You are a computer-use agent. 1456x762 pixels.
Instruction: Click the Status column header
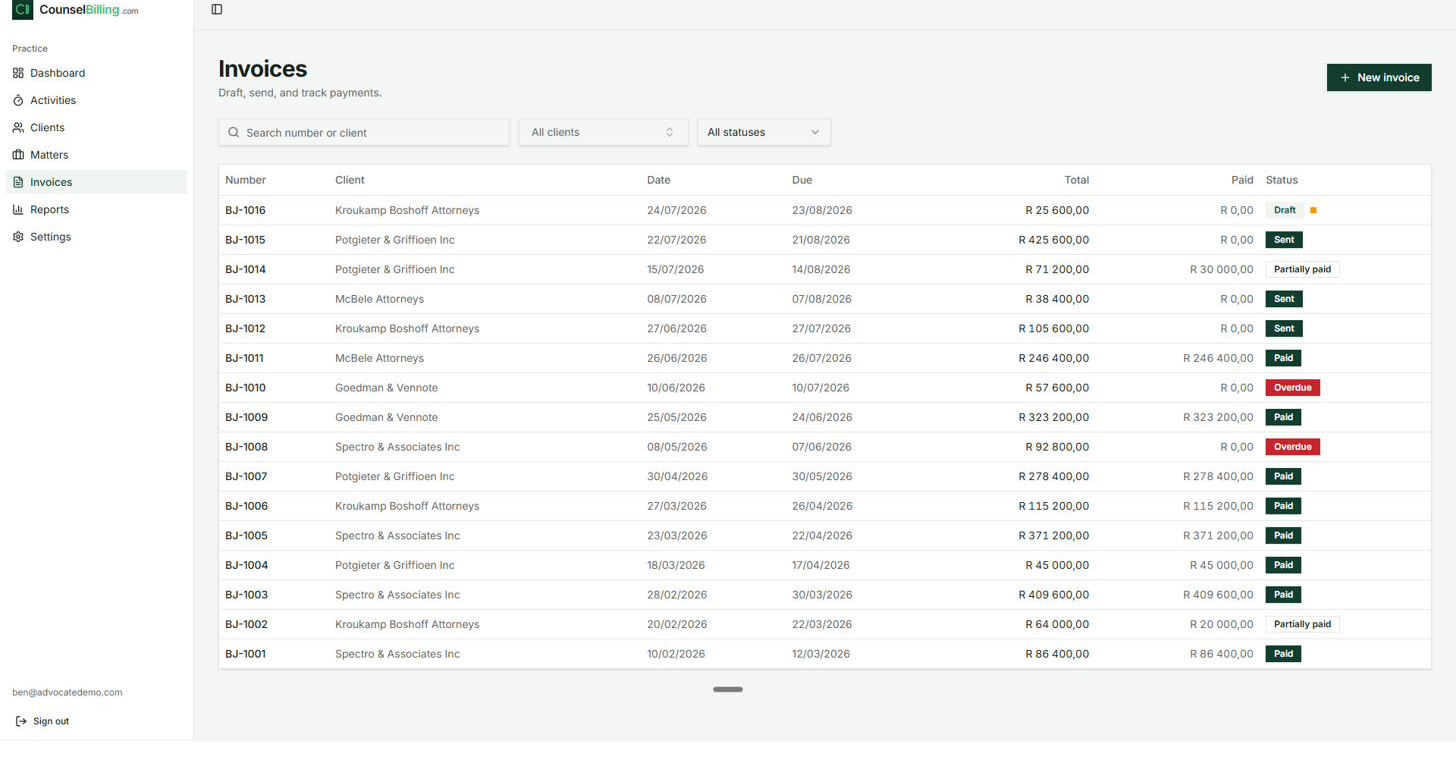[1282, 180]
